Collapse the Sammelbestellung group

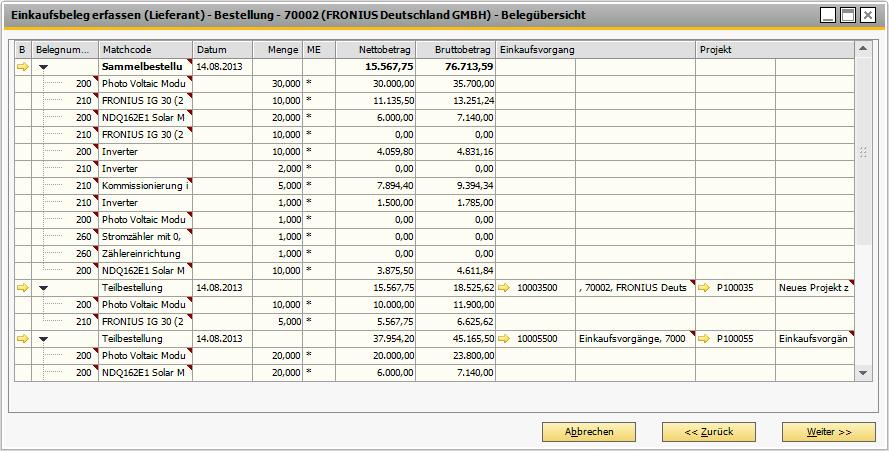[x=44, y=67]
